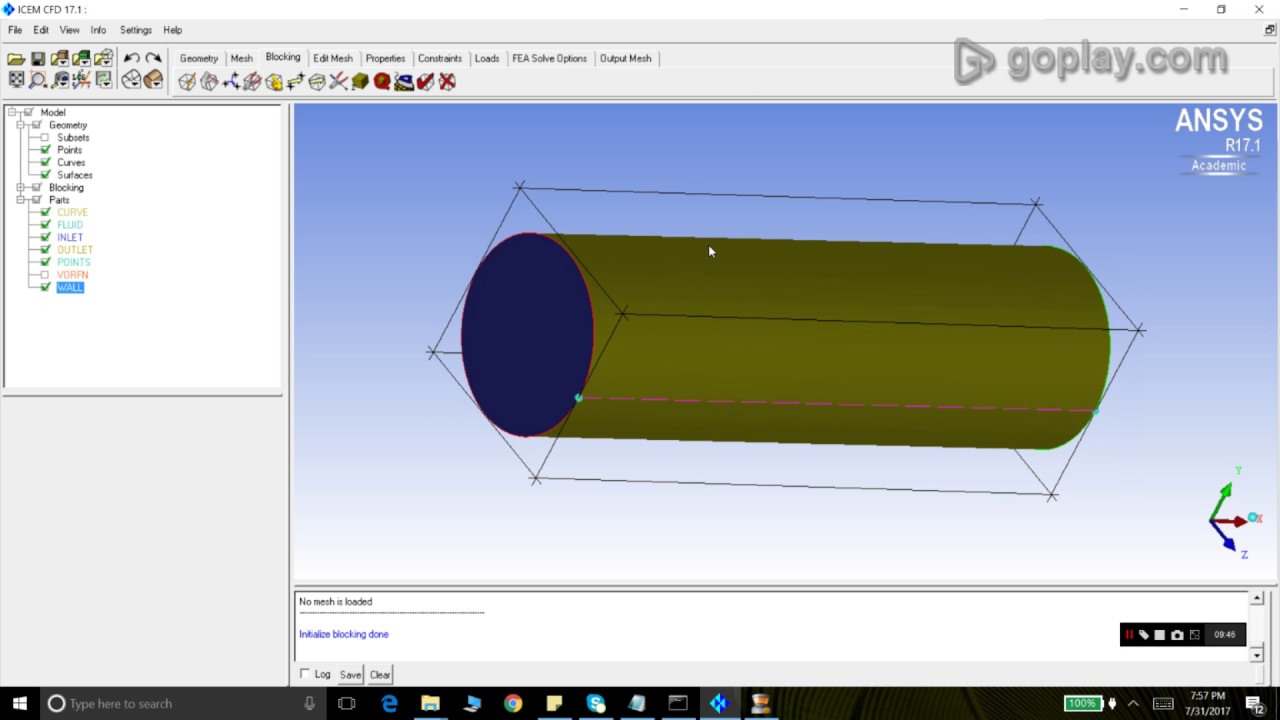
Task: Show hidden system tray icons chevron
Action: (x=1133, y=704)
